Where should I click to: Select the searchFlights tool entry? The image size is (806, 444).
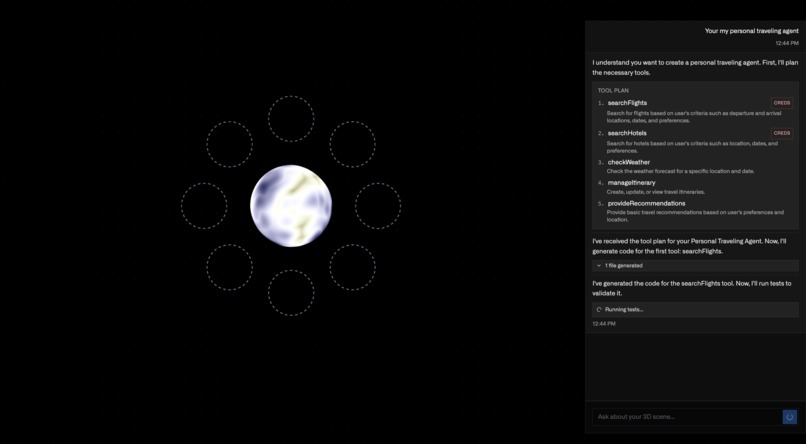627,103
